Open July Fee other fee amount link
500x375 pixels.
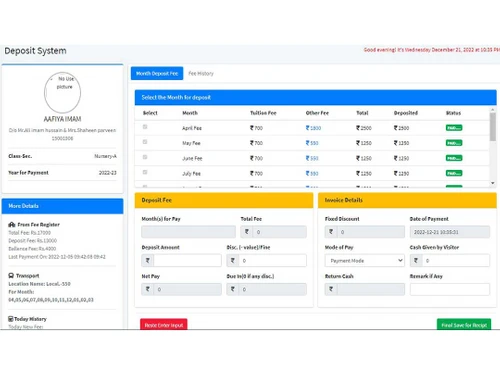pyautogui.click(x=312, y=173)
